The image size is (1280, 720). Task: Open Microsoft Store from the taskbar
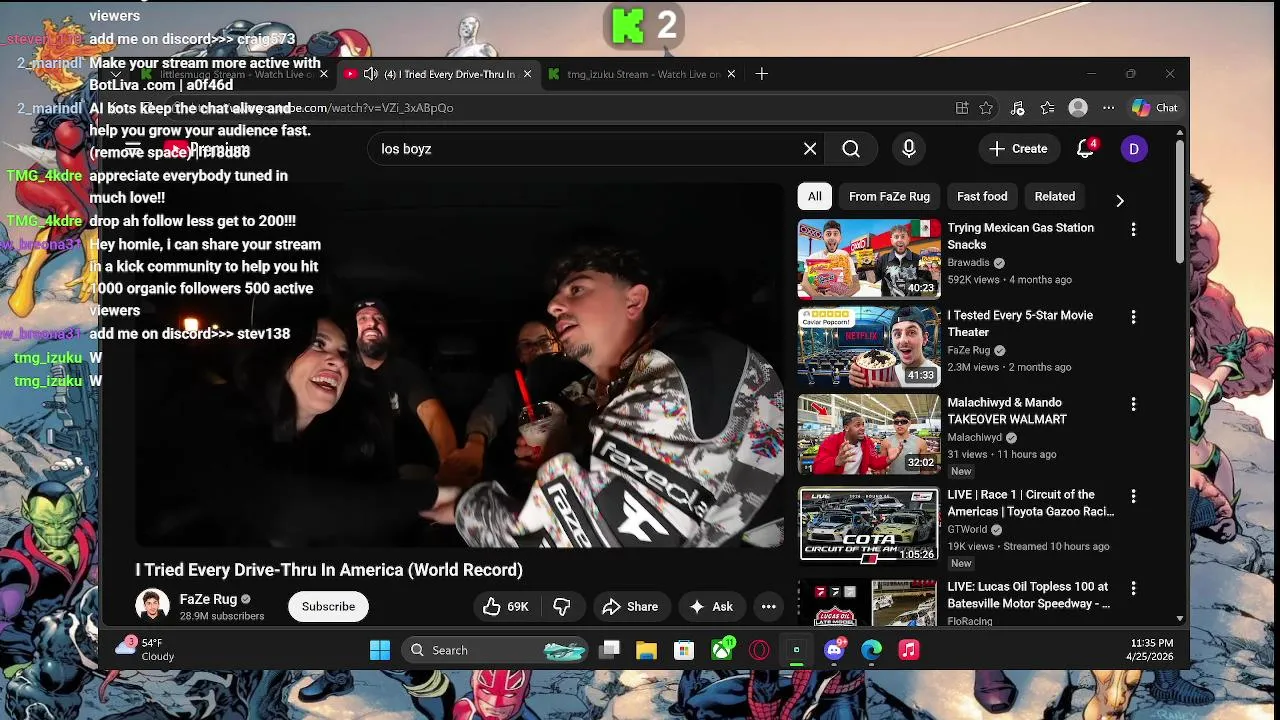[x=684, y=650]
